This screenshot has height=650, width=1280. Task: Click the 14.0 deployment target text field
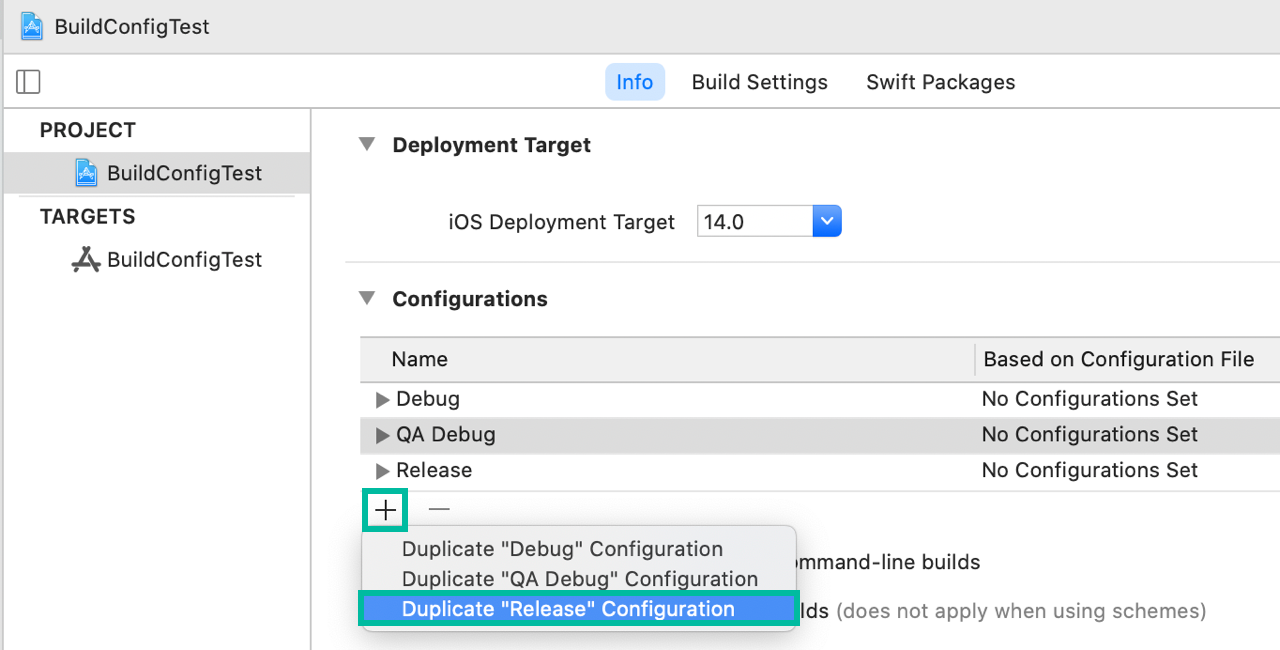[754, 222]
